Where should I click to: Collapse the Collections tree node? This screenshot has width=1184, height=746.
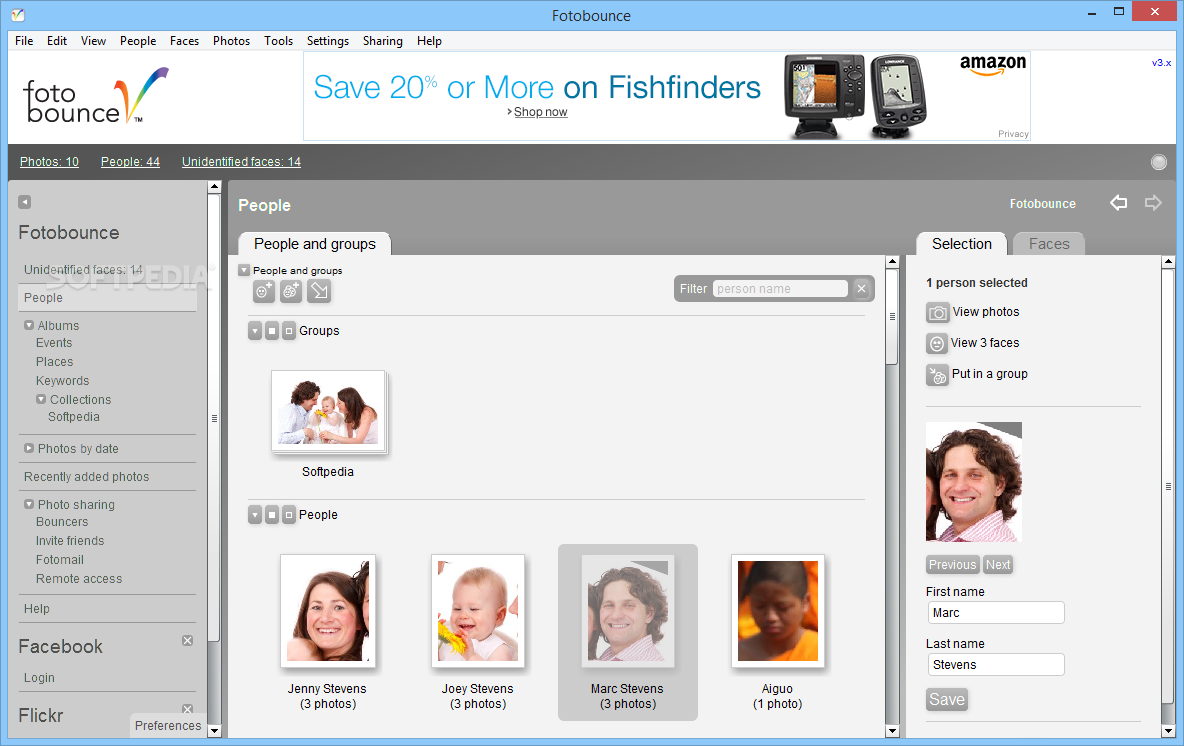click(41, 399)
